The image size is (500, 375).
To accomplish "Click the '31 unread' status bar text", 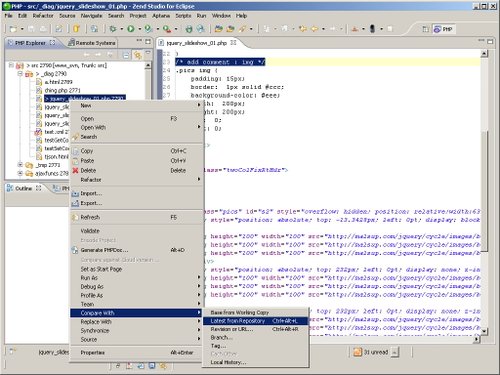I will pyautogui.click(x=376, y=352).
